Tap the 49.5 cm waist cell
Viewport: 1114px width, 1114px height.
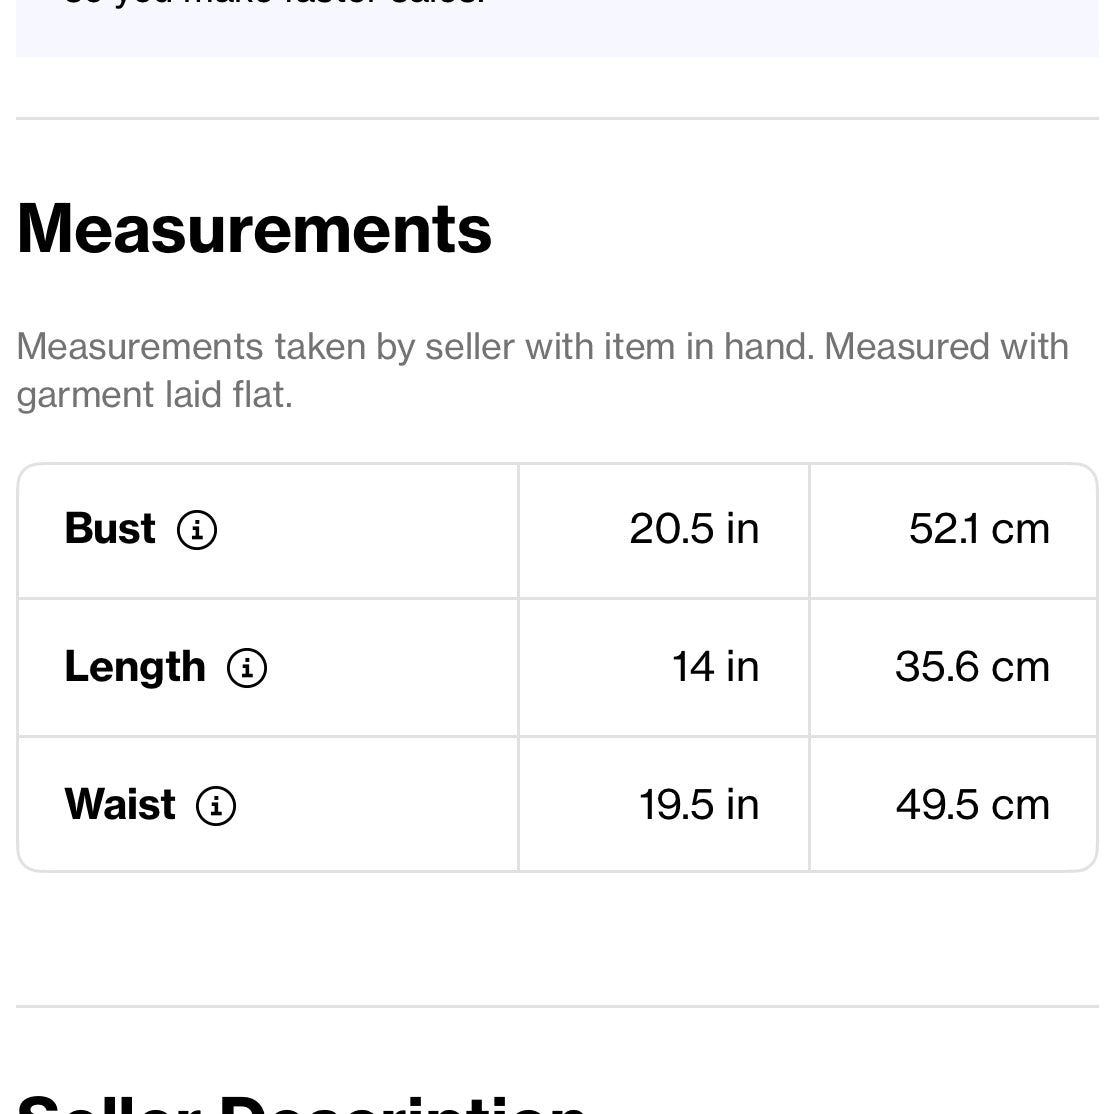click(x=972, y=805)
